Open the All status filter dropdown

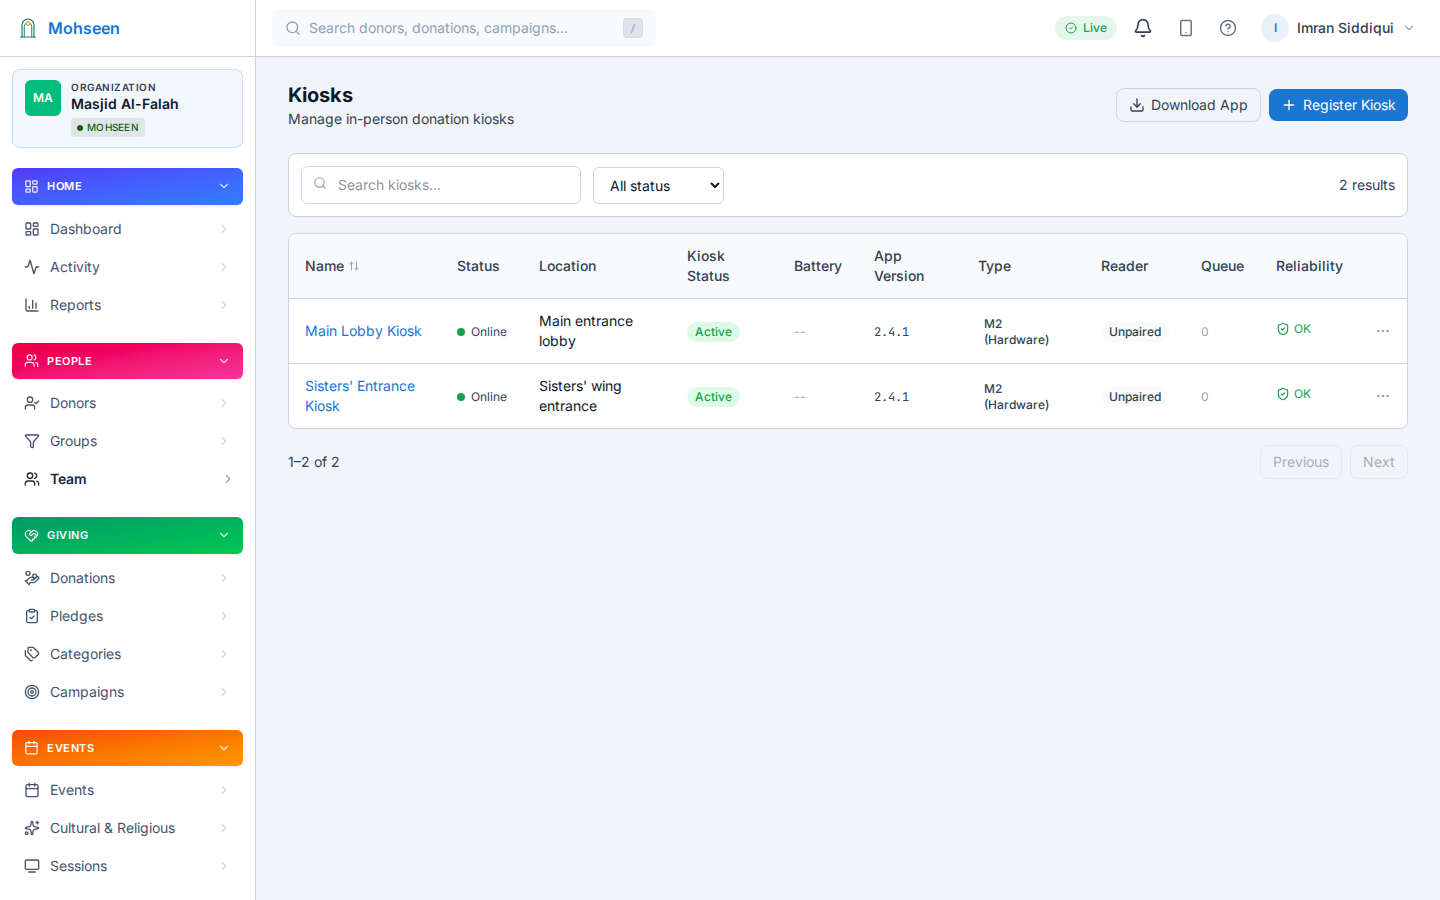pos(658,185)
